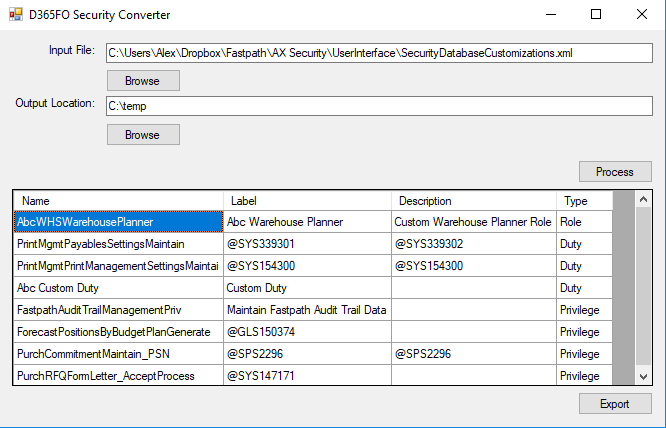Click the grid vertical scrollbar thumb
The image size is (666, 428).
tap(643, 285)
